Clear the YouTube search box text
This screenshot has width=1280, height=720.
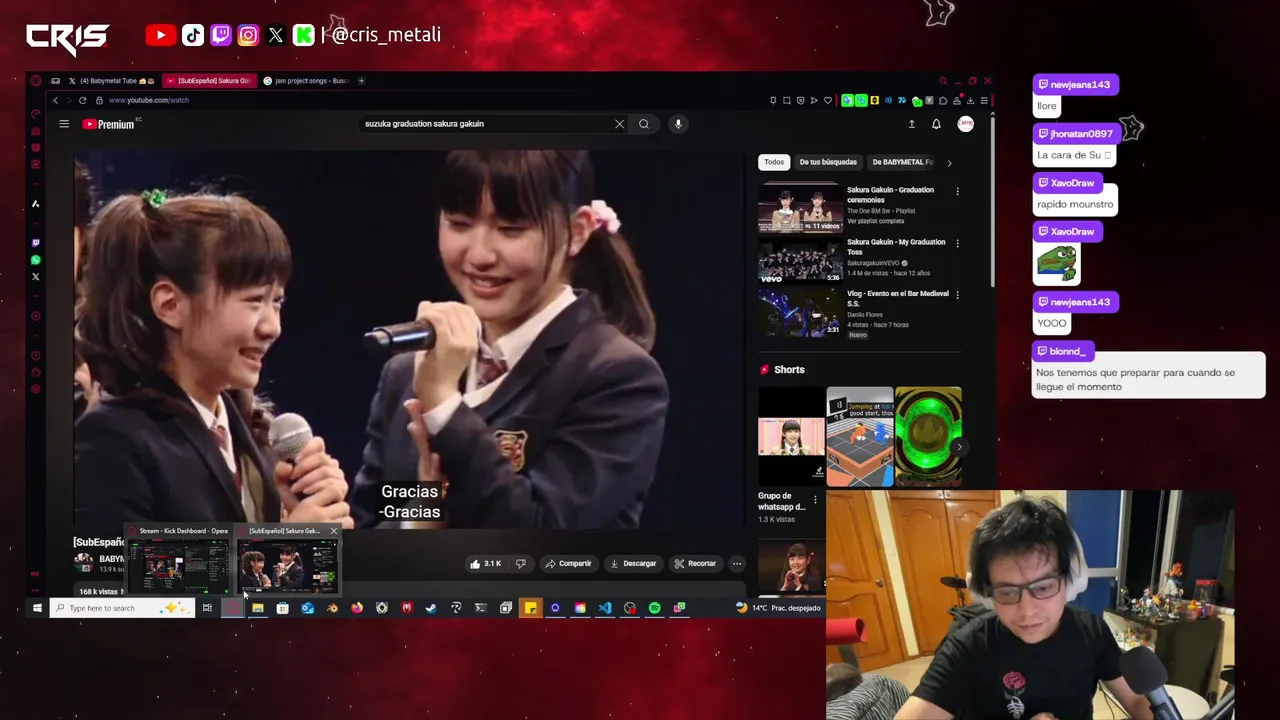(619, 124)
